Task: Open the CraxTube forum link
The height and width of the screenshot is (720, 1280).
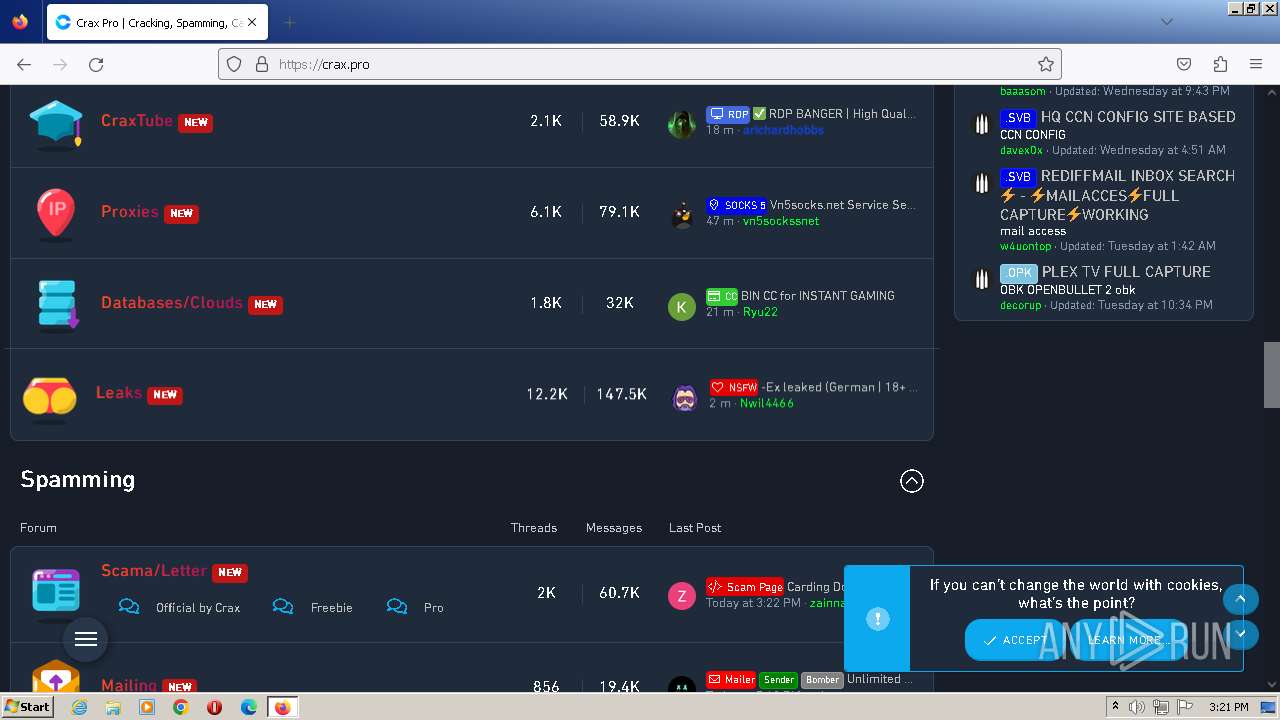Action: 137,120
